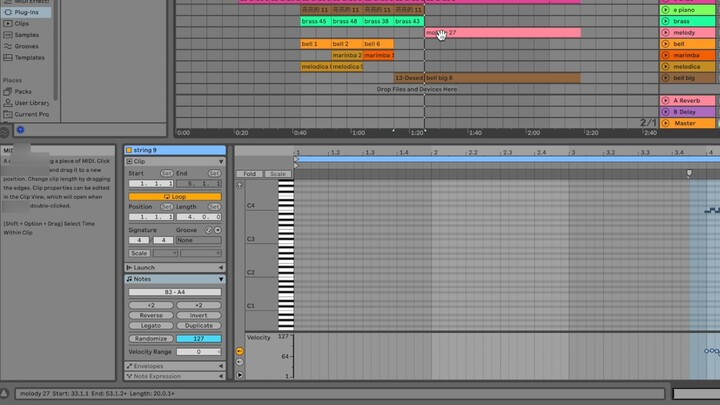Select Plug-Ins in the browser sidebar
Viewport: 720px width, 405px height.
click(x=27, y=12)
